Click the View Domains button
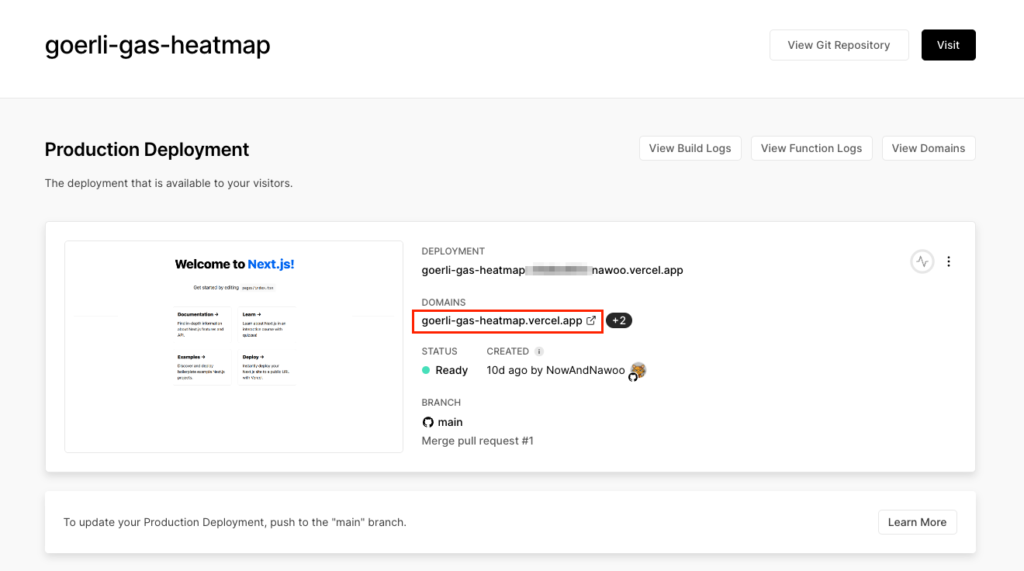Viewport: 1024px width, 571px height. [x=928, y=148]
